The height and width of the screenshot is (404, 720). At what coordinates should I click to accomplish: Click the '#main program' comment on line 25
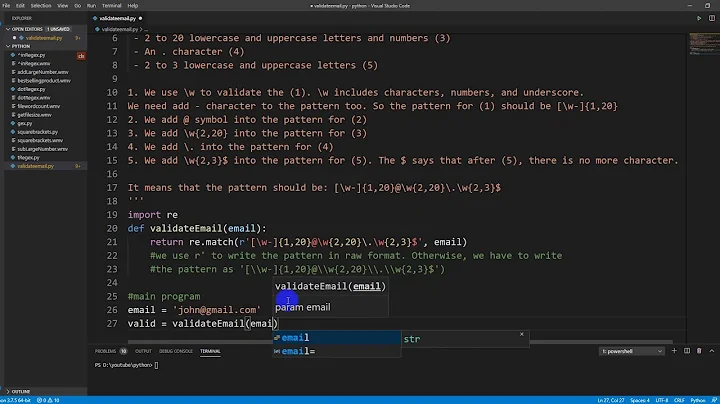tap(164, 297)
